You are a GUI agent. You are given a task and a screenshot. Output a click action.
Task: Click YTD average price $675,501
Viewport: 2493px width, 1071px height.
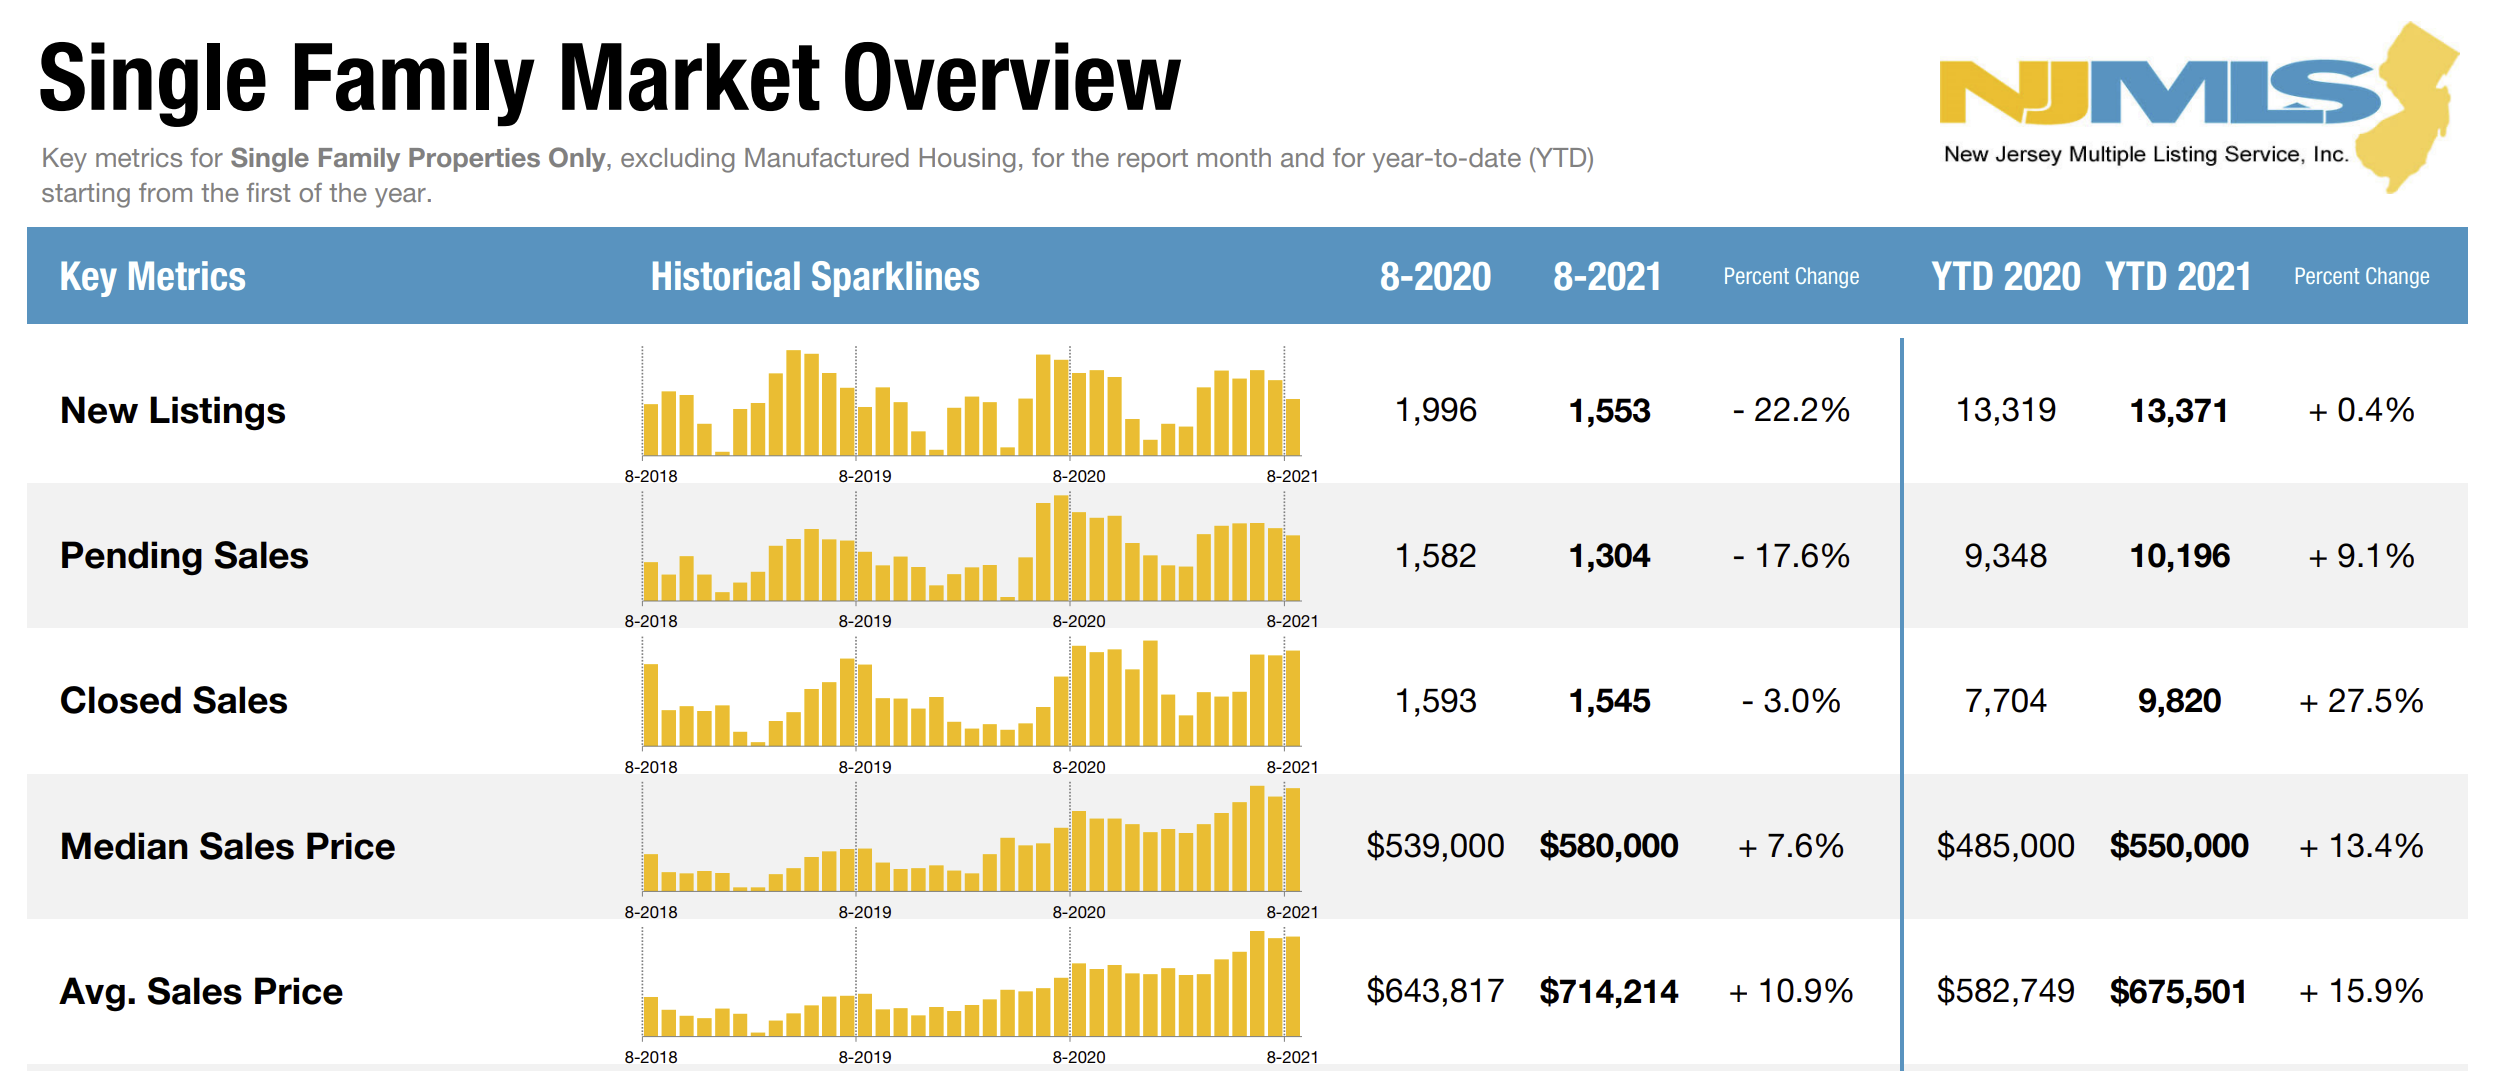(2179, 991)
